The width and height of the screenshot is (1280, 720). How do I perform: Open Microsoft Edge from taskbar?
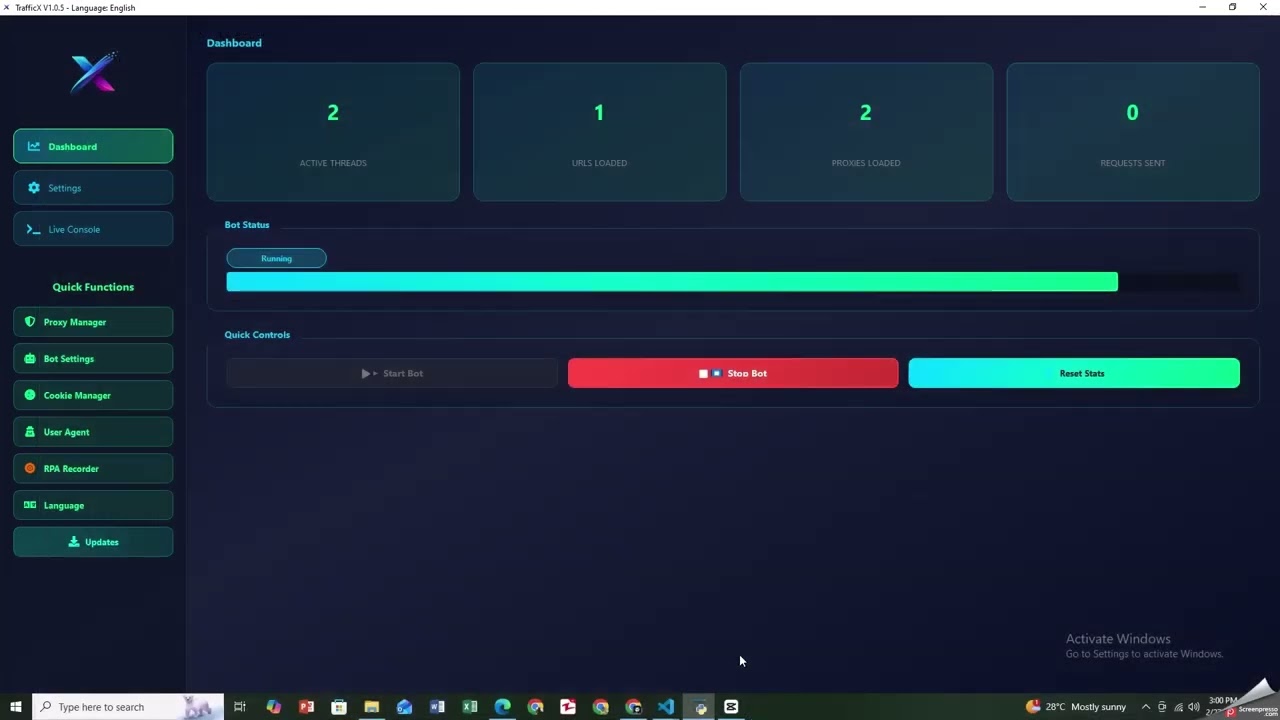click(x=503, y=707)
